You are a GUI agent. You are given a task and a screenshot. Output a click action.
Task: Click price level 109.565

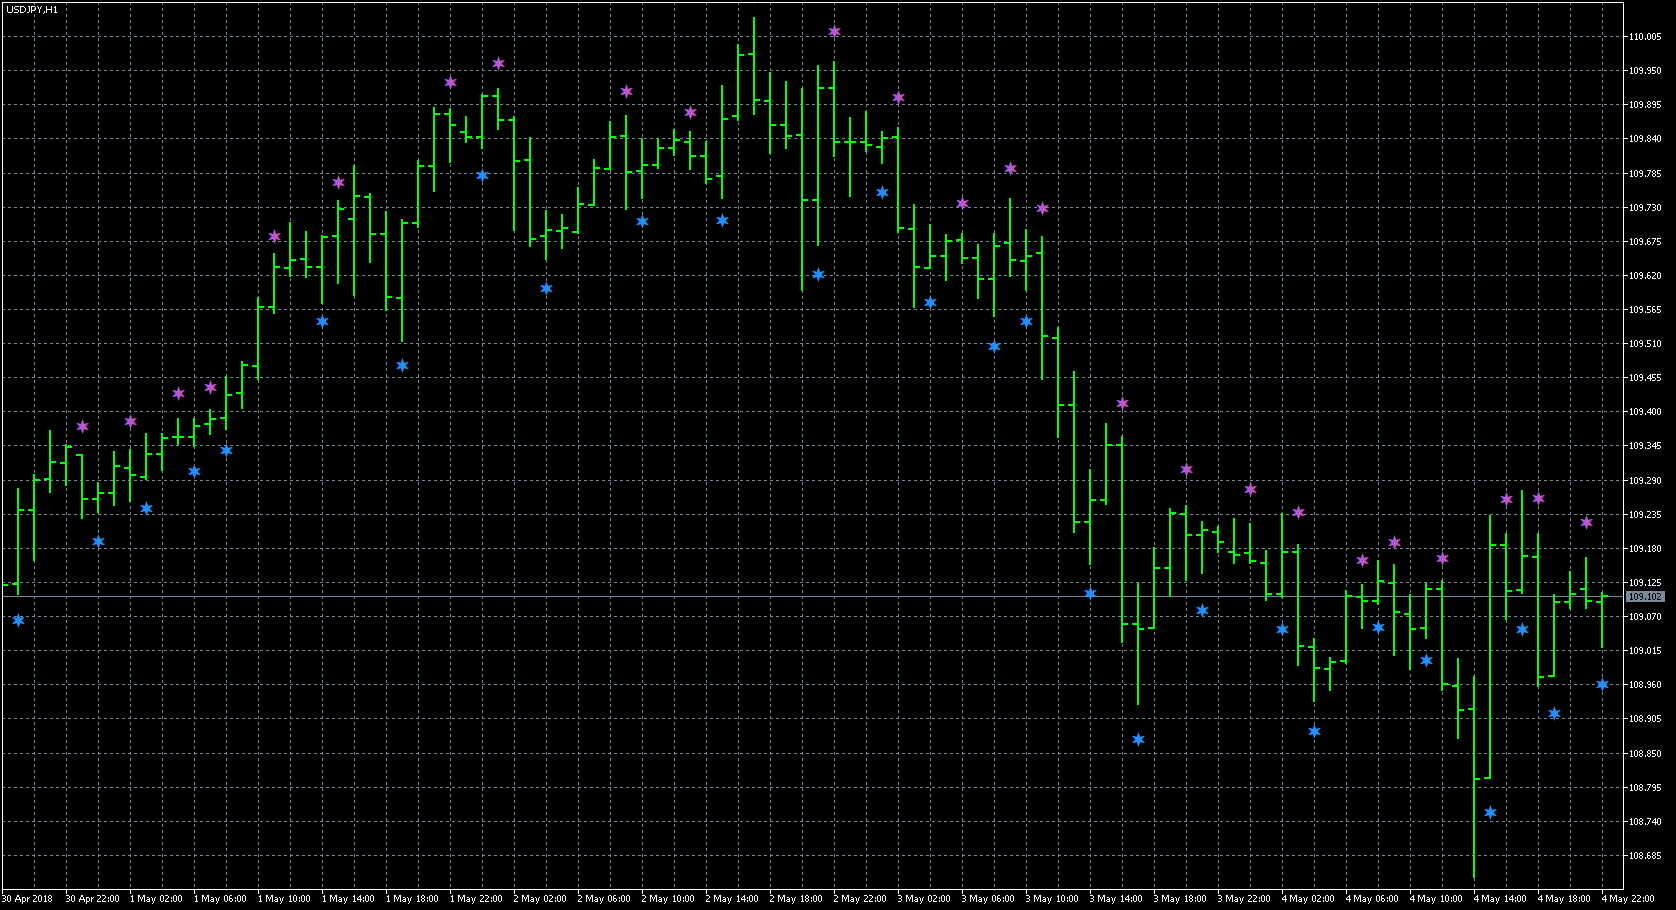pyautogui.click(x=1645, y=310)
